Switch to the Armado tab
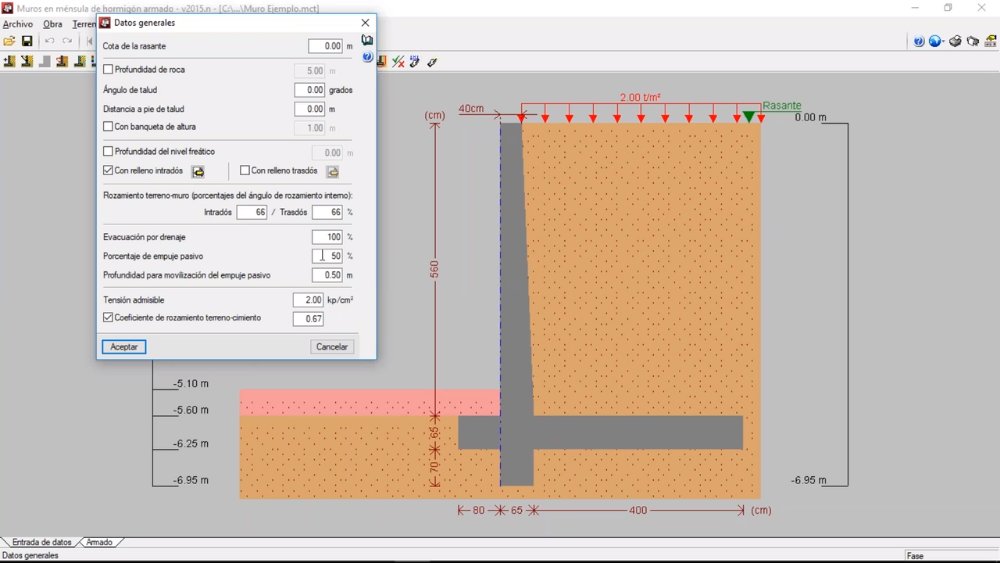Viewport: 1000px width, 563px height. coord(99,542)
